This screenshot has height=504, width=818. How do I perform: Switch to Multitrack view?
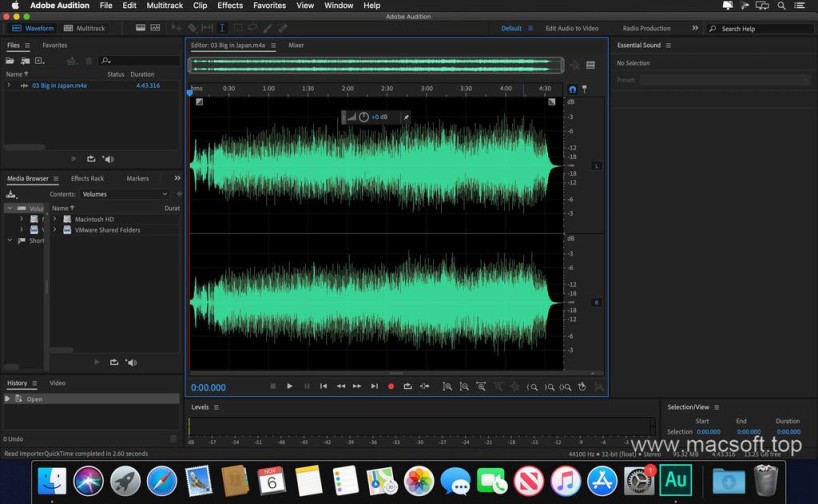click(x=86, y=28)
